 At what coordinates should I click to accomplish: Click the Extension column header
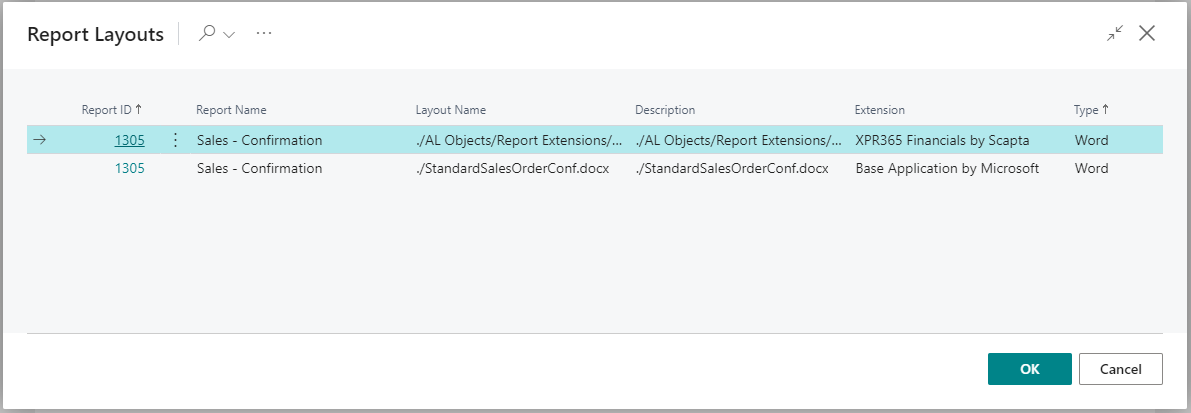pos(879,110)
